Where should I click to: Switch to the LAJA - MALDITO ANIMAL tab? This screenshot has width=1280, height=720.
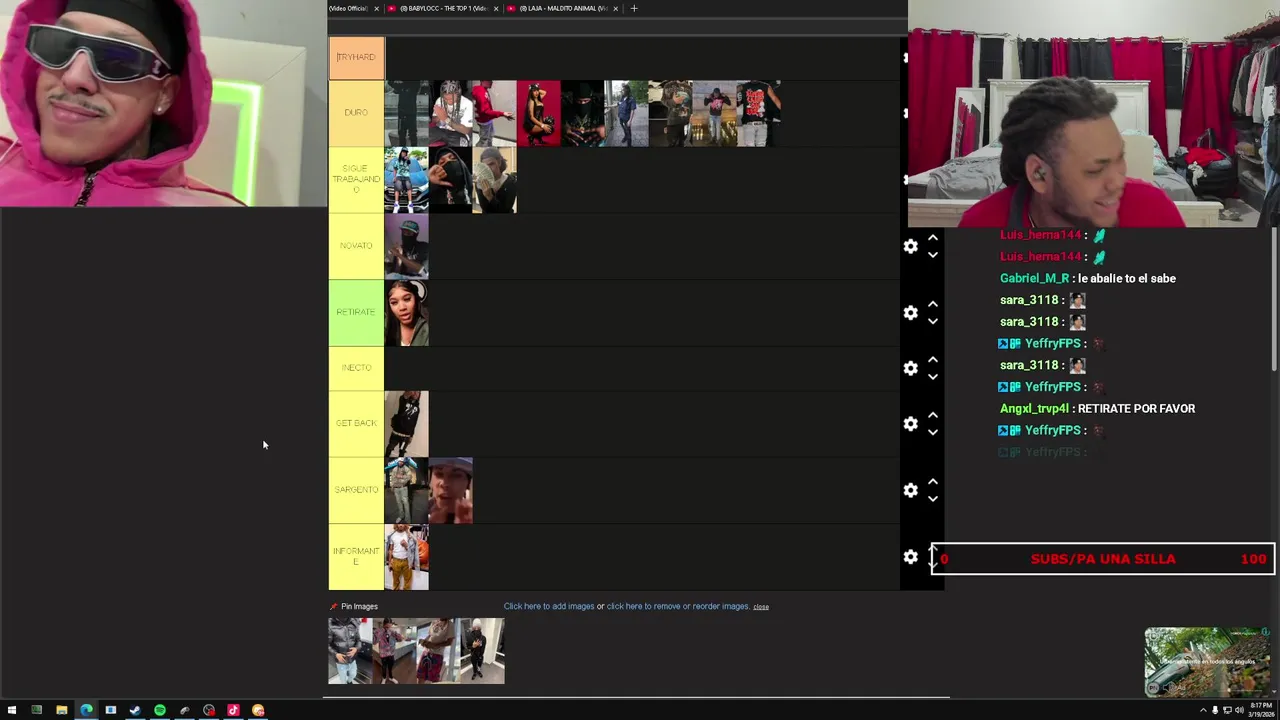pos(562,8)
